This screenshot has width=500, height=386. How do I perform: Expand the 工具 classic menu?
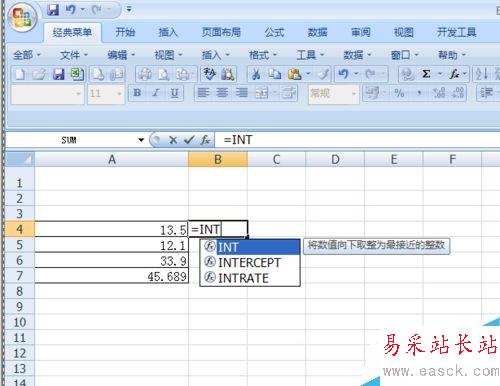coord(310,55)
